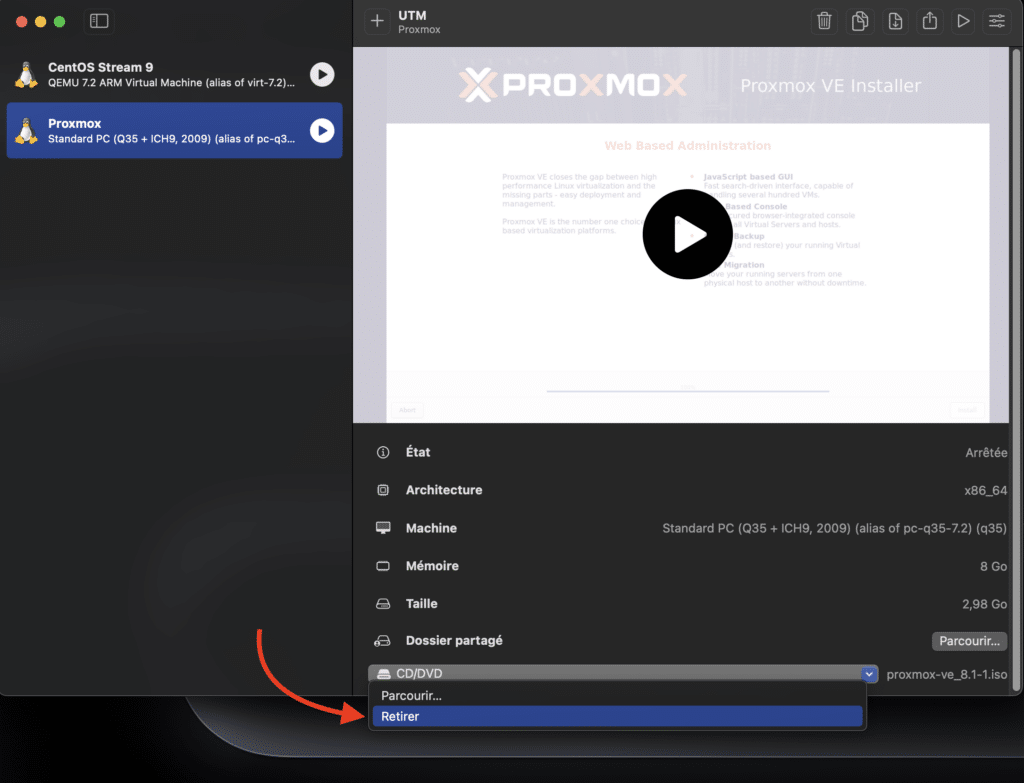Click the Standard PC machine description value
1024x783 pixels.
tap(835, 528)
